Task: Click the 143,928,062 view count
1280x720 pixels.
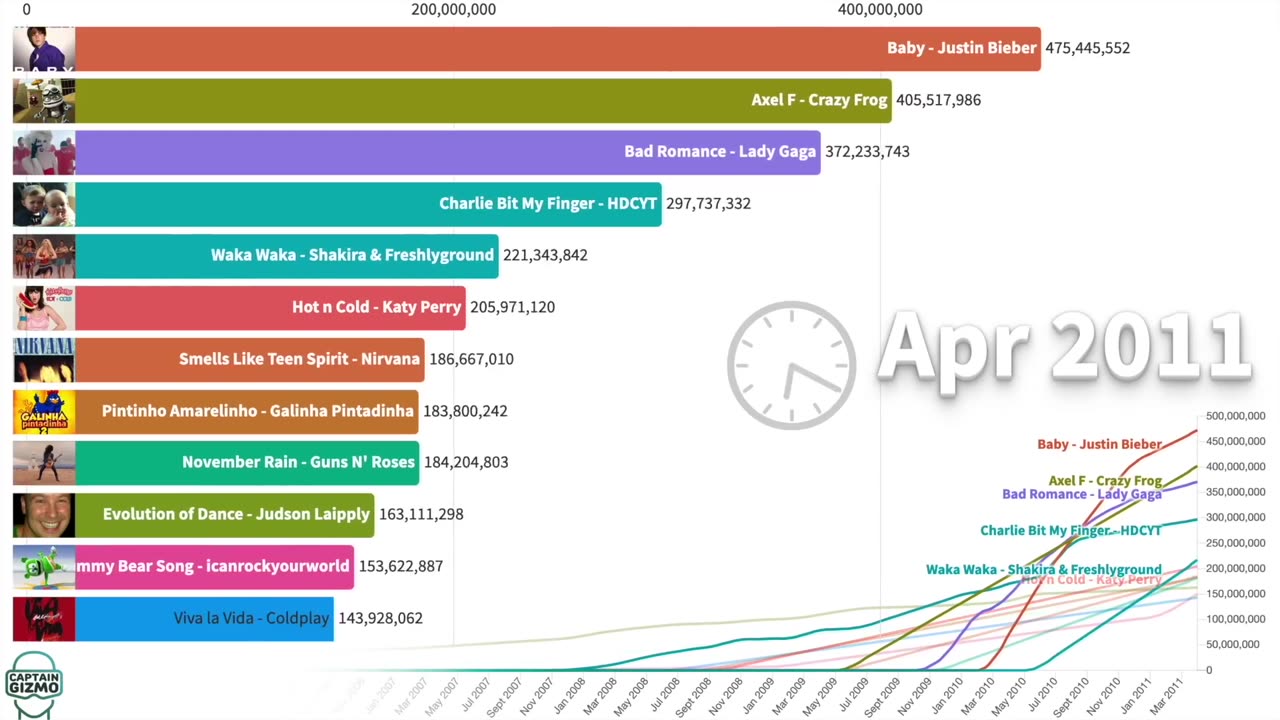Action: tap(381, 619)
